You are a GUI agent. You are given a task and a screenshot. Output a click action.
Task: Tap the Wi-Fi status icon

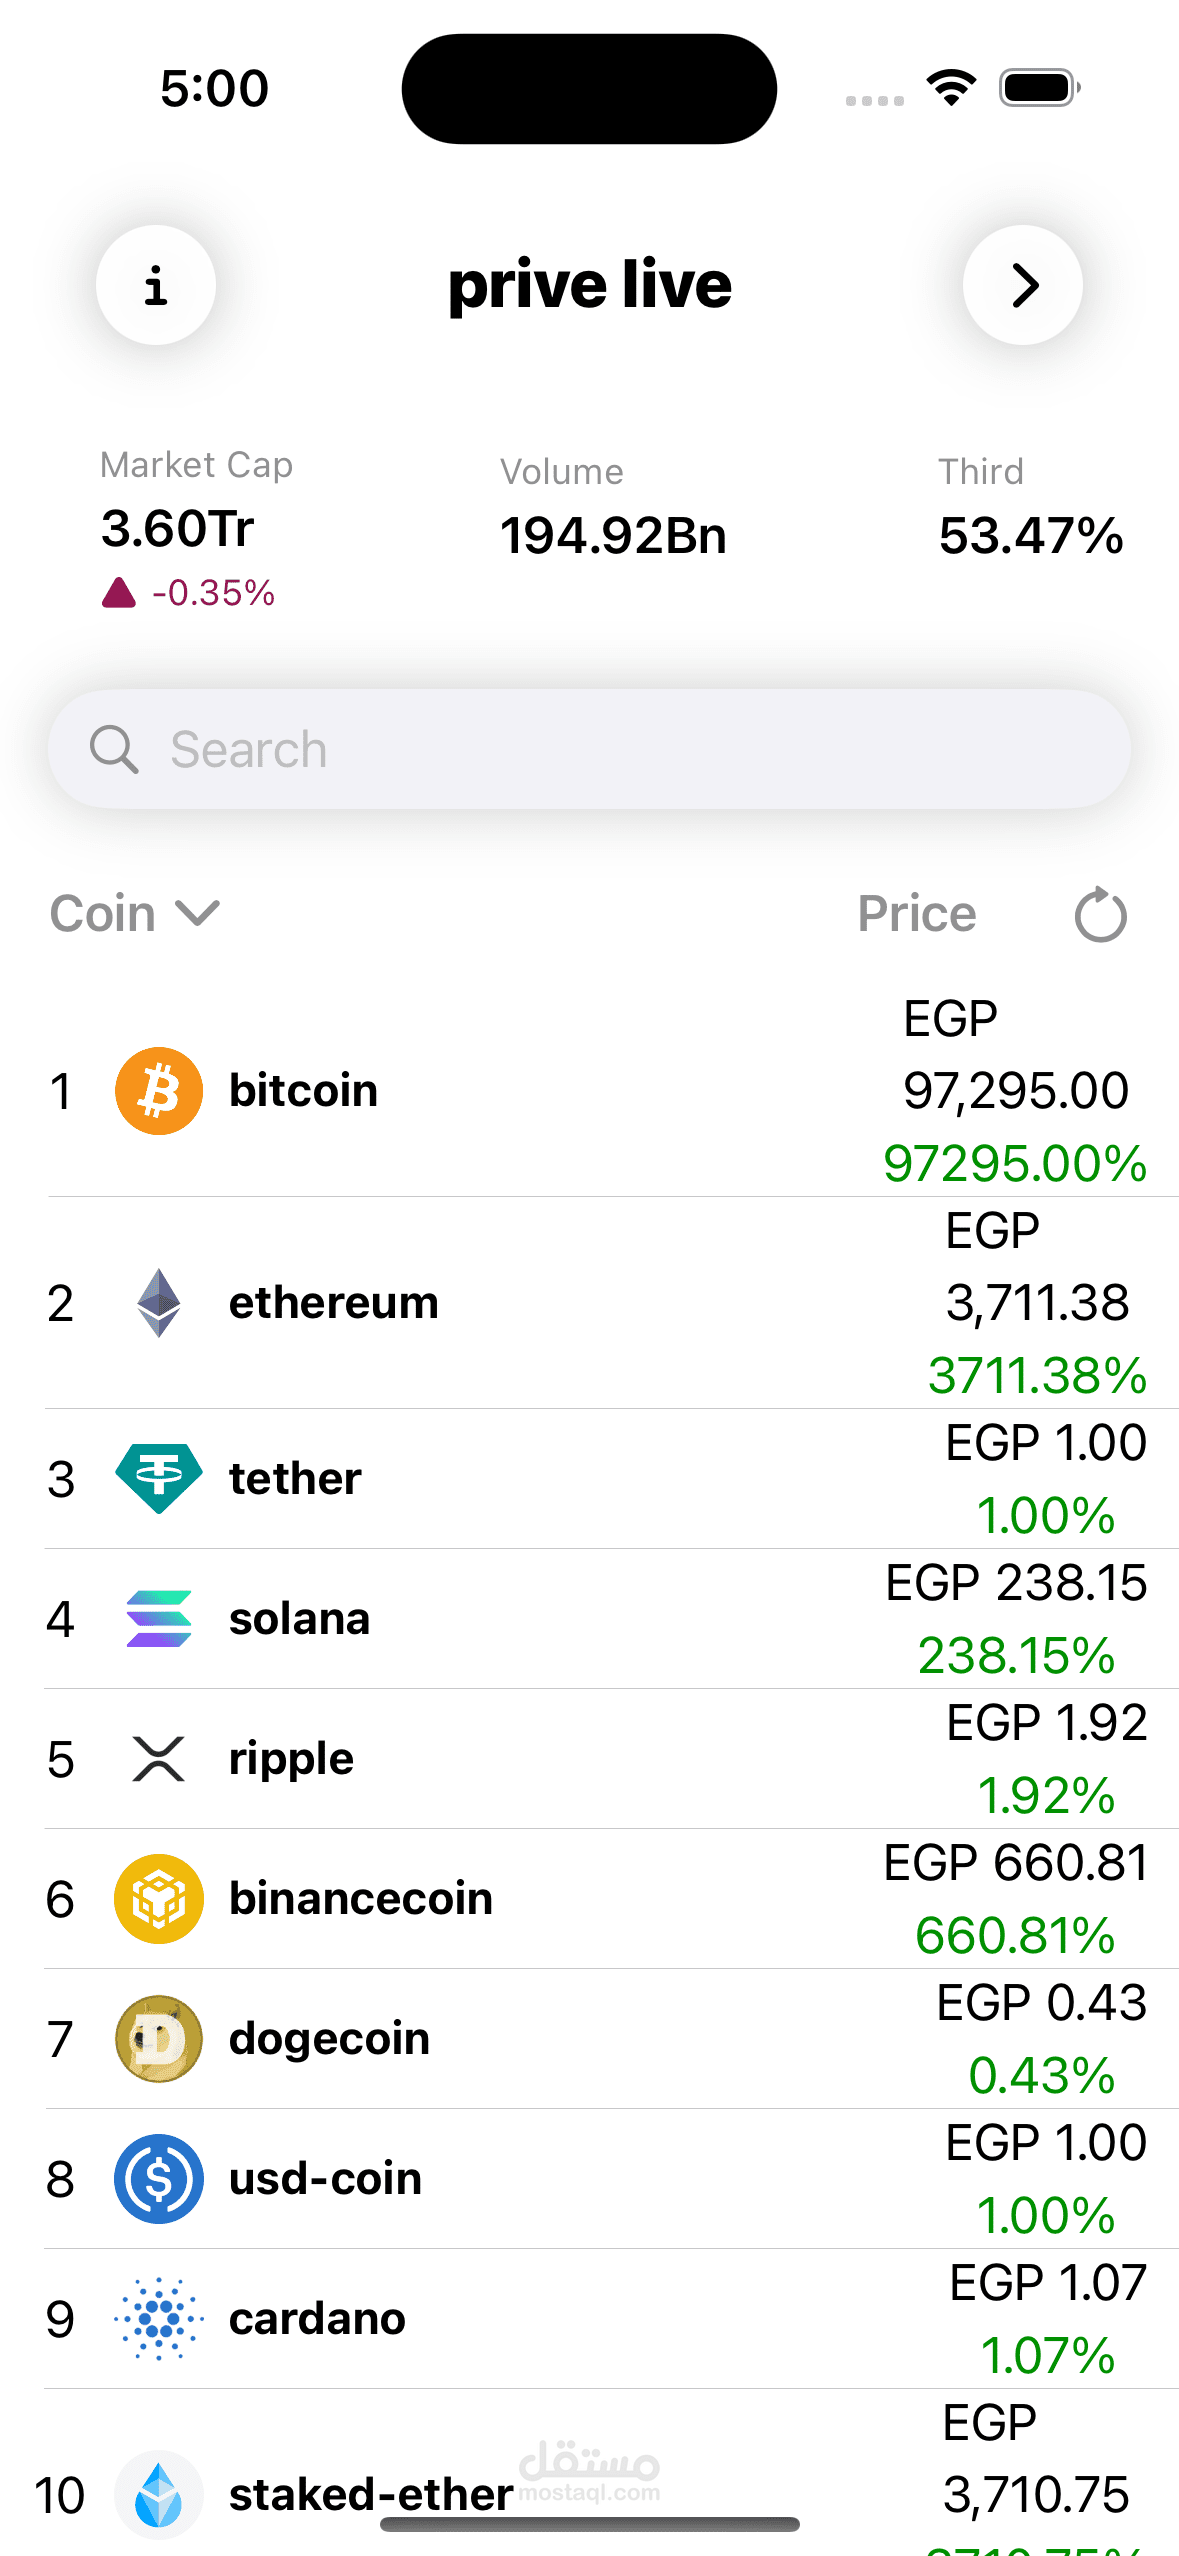point(951,88)
